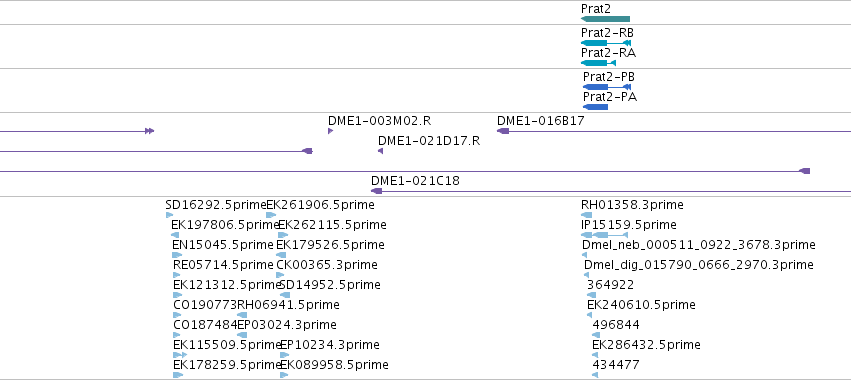Select the DME1-021C18 arrow marker
The image size is (851, 380).
tap(377, 191)
